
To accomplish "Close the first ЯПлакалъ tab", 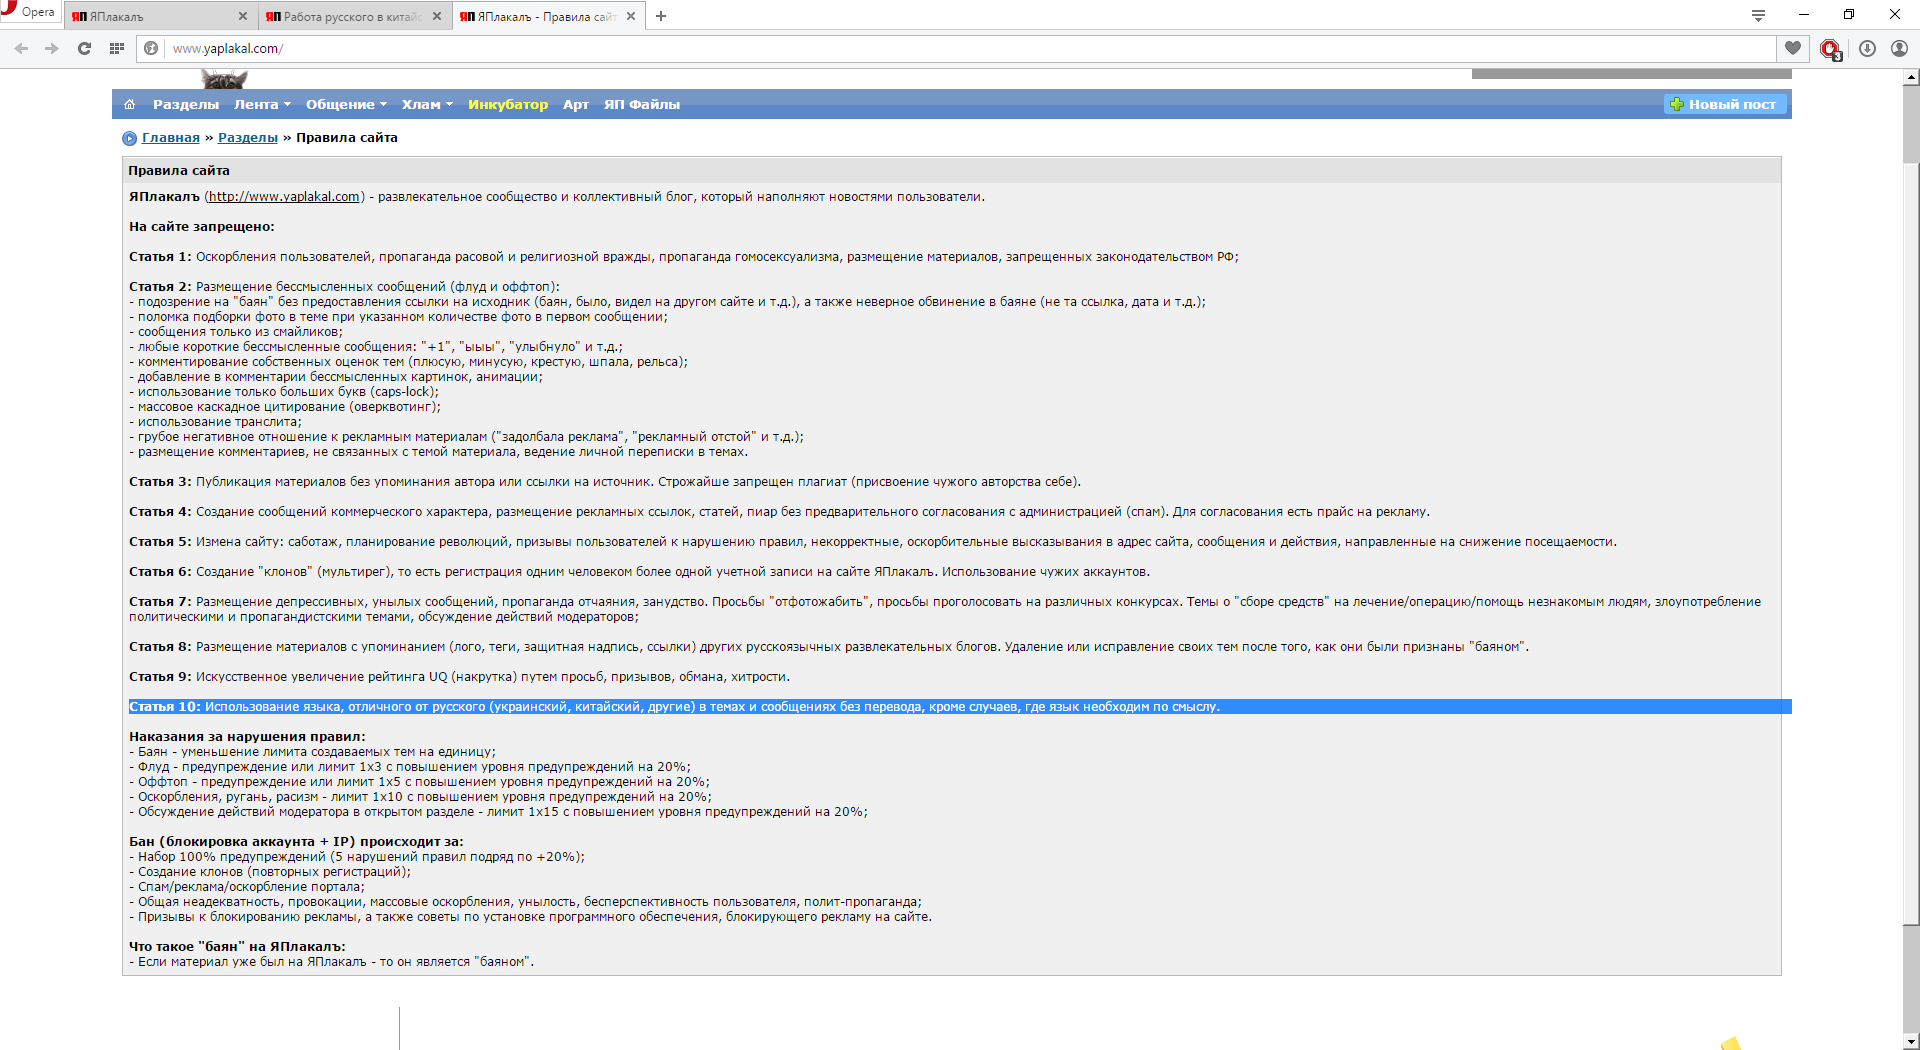I will [x=243, y=16].
